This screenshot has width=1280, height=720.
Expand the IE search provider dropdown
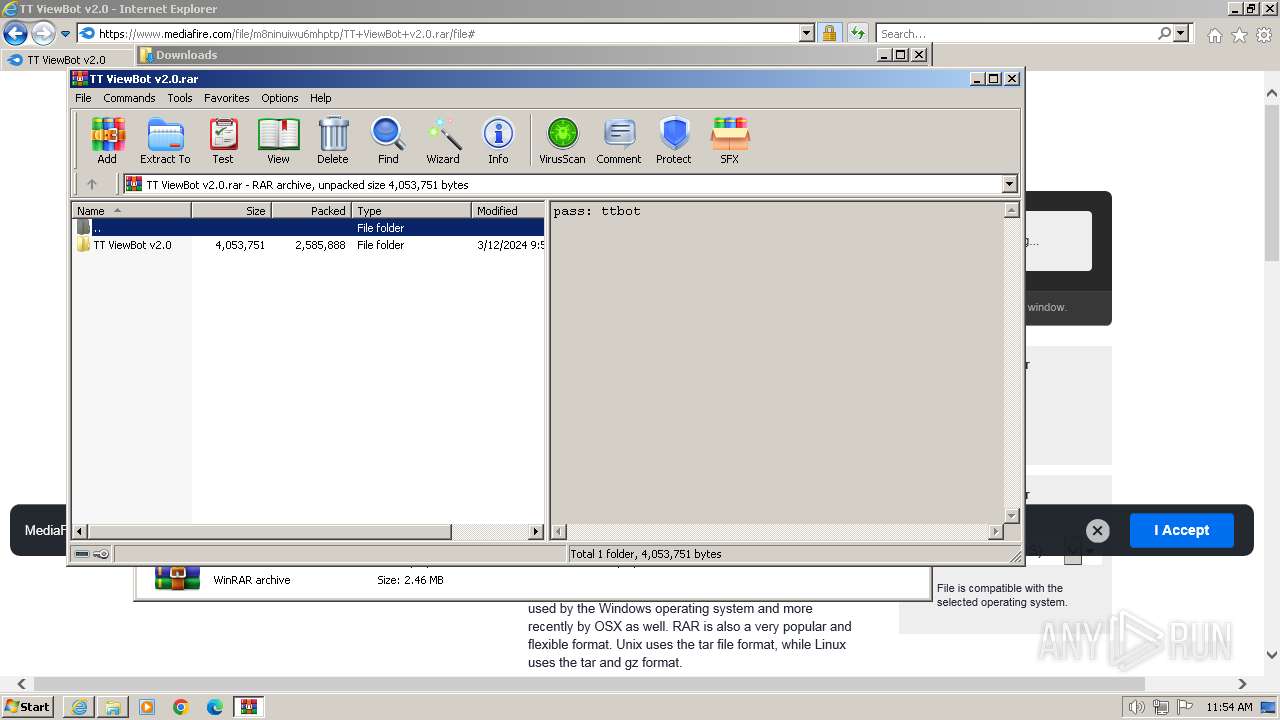pyautogui.click(x=1181, y=33)
